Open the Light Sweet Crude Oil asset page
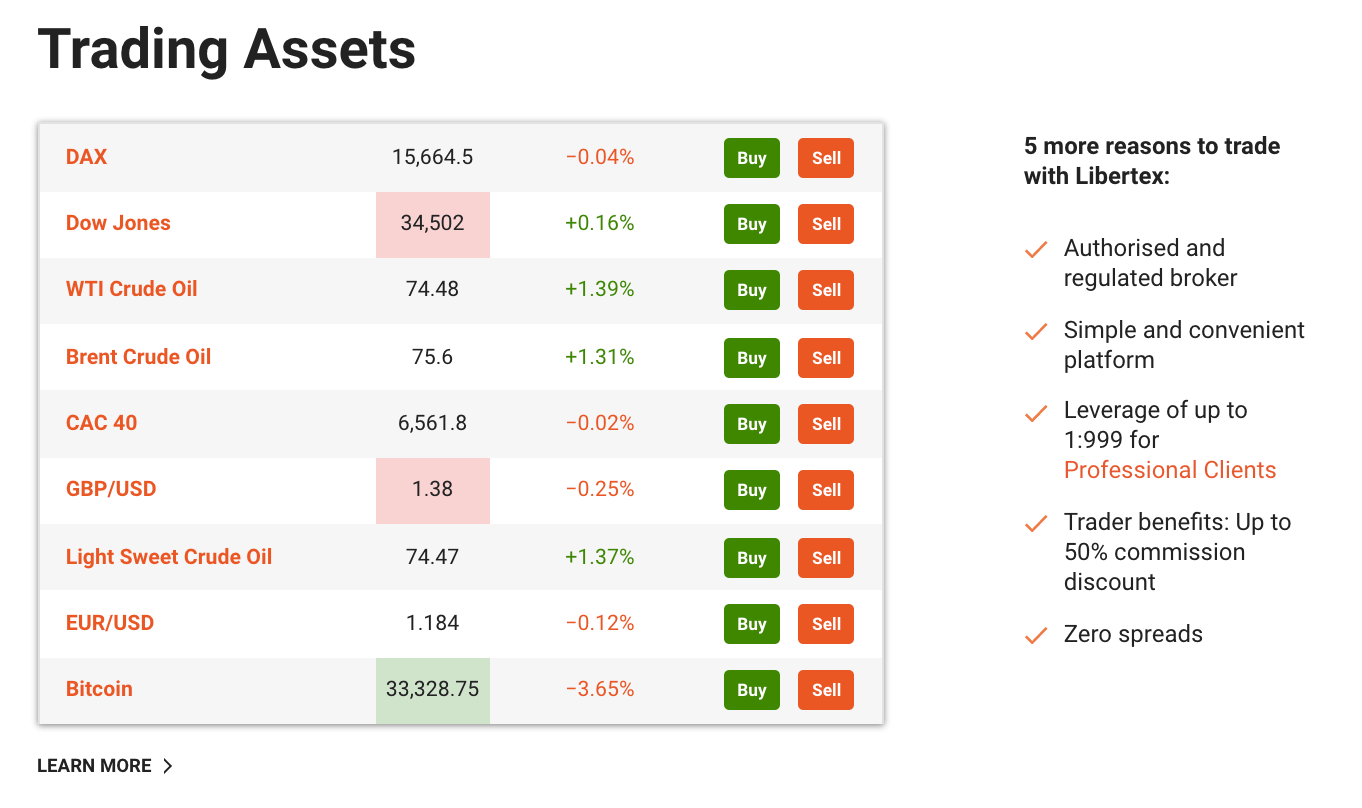 coord(168,557)
